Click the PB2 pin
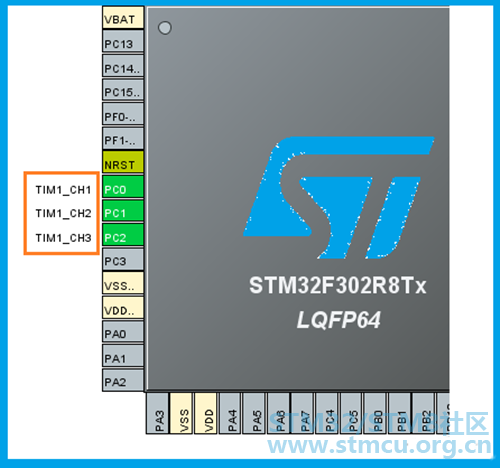Screen dimensions: 500x468 423,413
